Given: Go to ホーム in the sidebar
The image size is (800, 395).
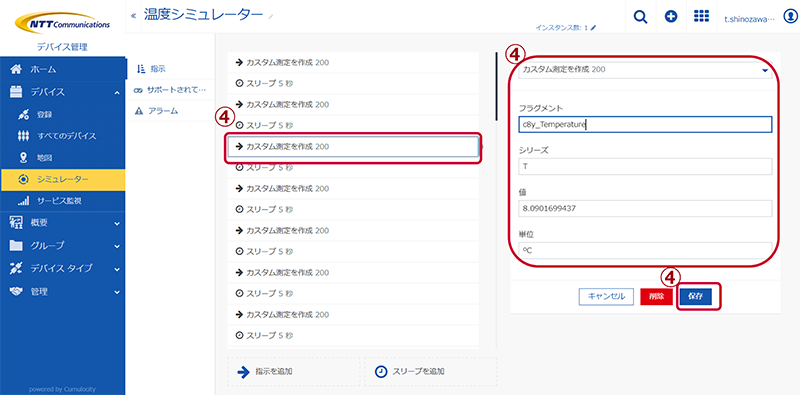Looking at the screenshot, I should tap(62, 69).
